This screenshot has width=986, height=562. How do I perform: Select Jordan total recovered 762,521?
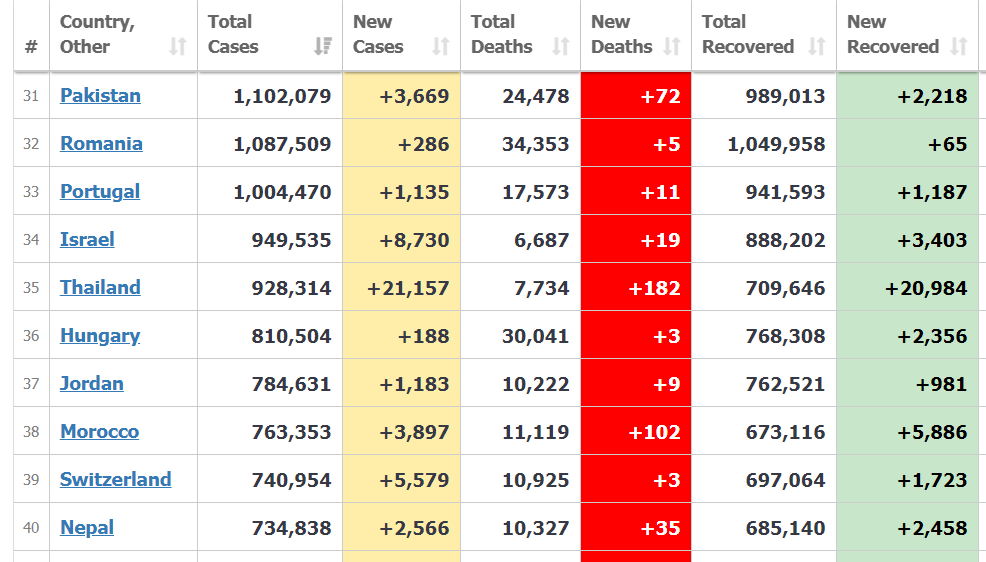pyautogui.click(x=785, y=384)
